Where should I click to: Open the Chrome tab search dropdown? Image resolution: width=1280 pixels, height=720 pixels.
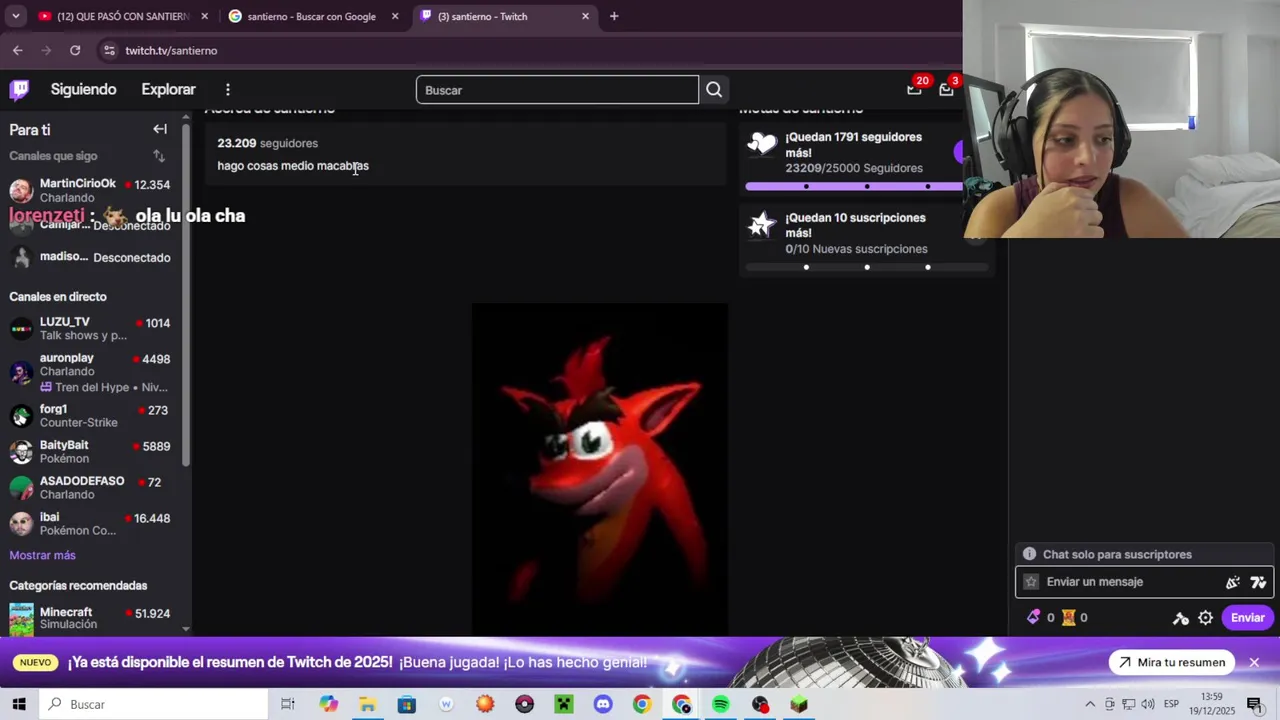pyautogui.click(x=15, y=16)
